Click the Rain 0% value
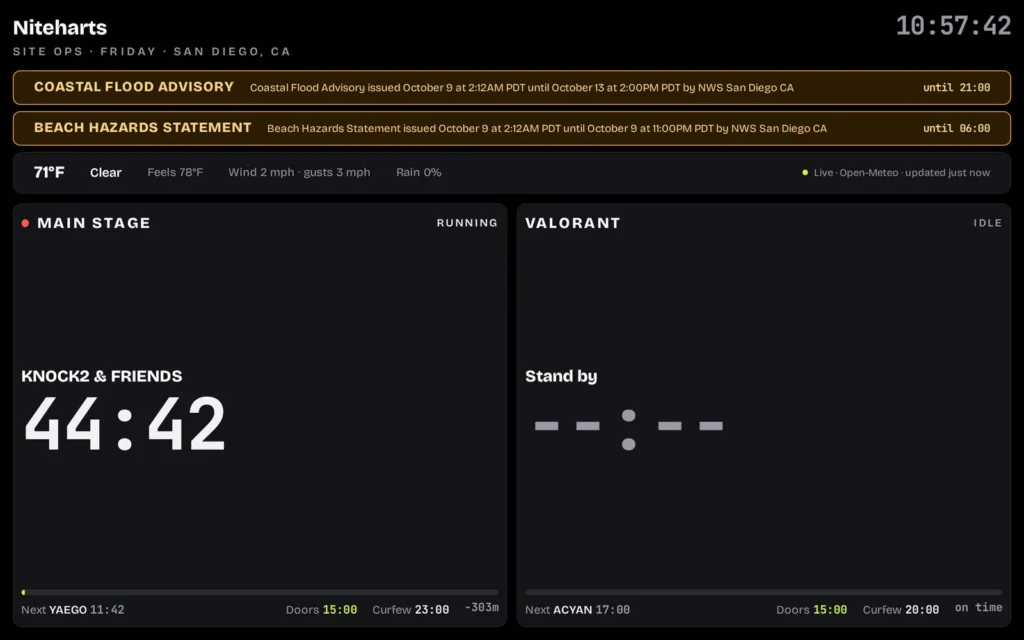The width and height of the screenshot is (1024, 640). pyautogui.click(x=419, y=172)
